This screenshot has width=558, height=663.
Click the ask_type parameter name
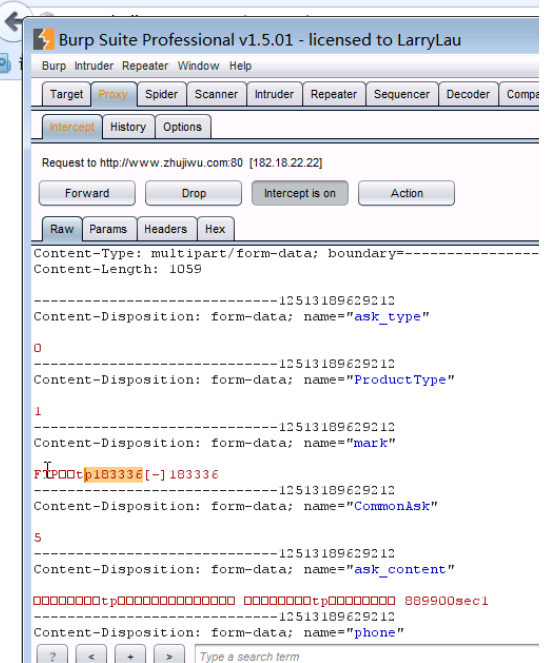[x=387, y=317]
